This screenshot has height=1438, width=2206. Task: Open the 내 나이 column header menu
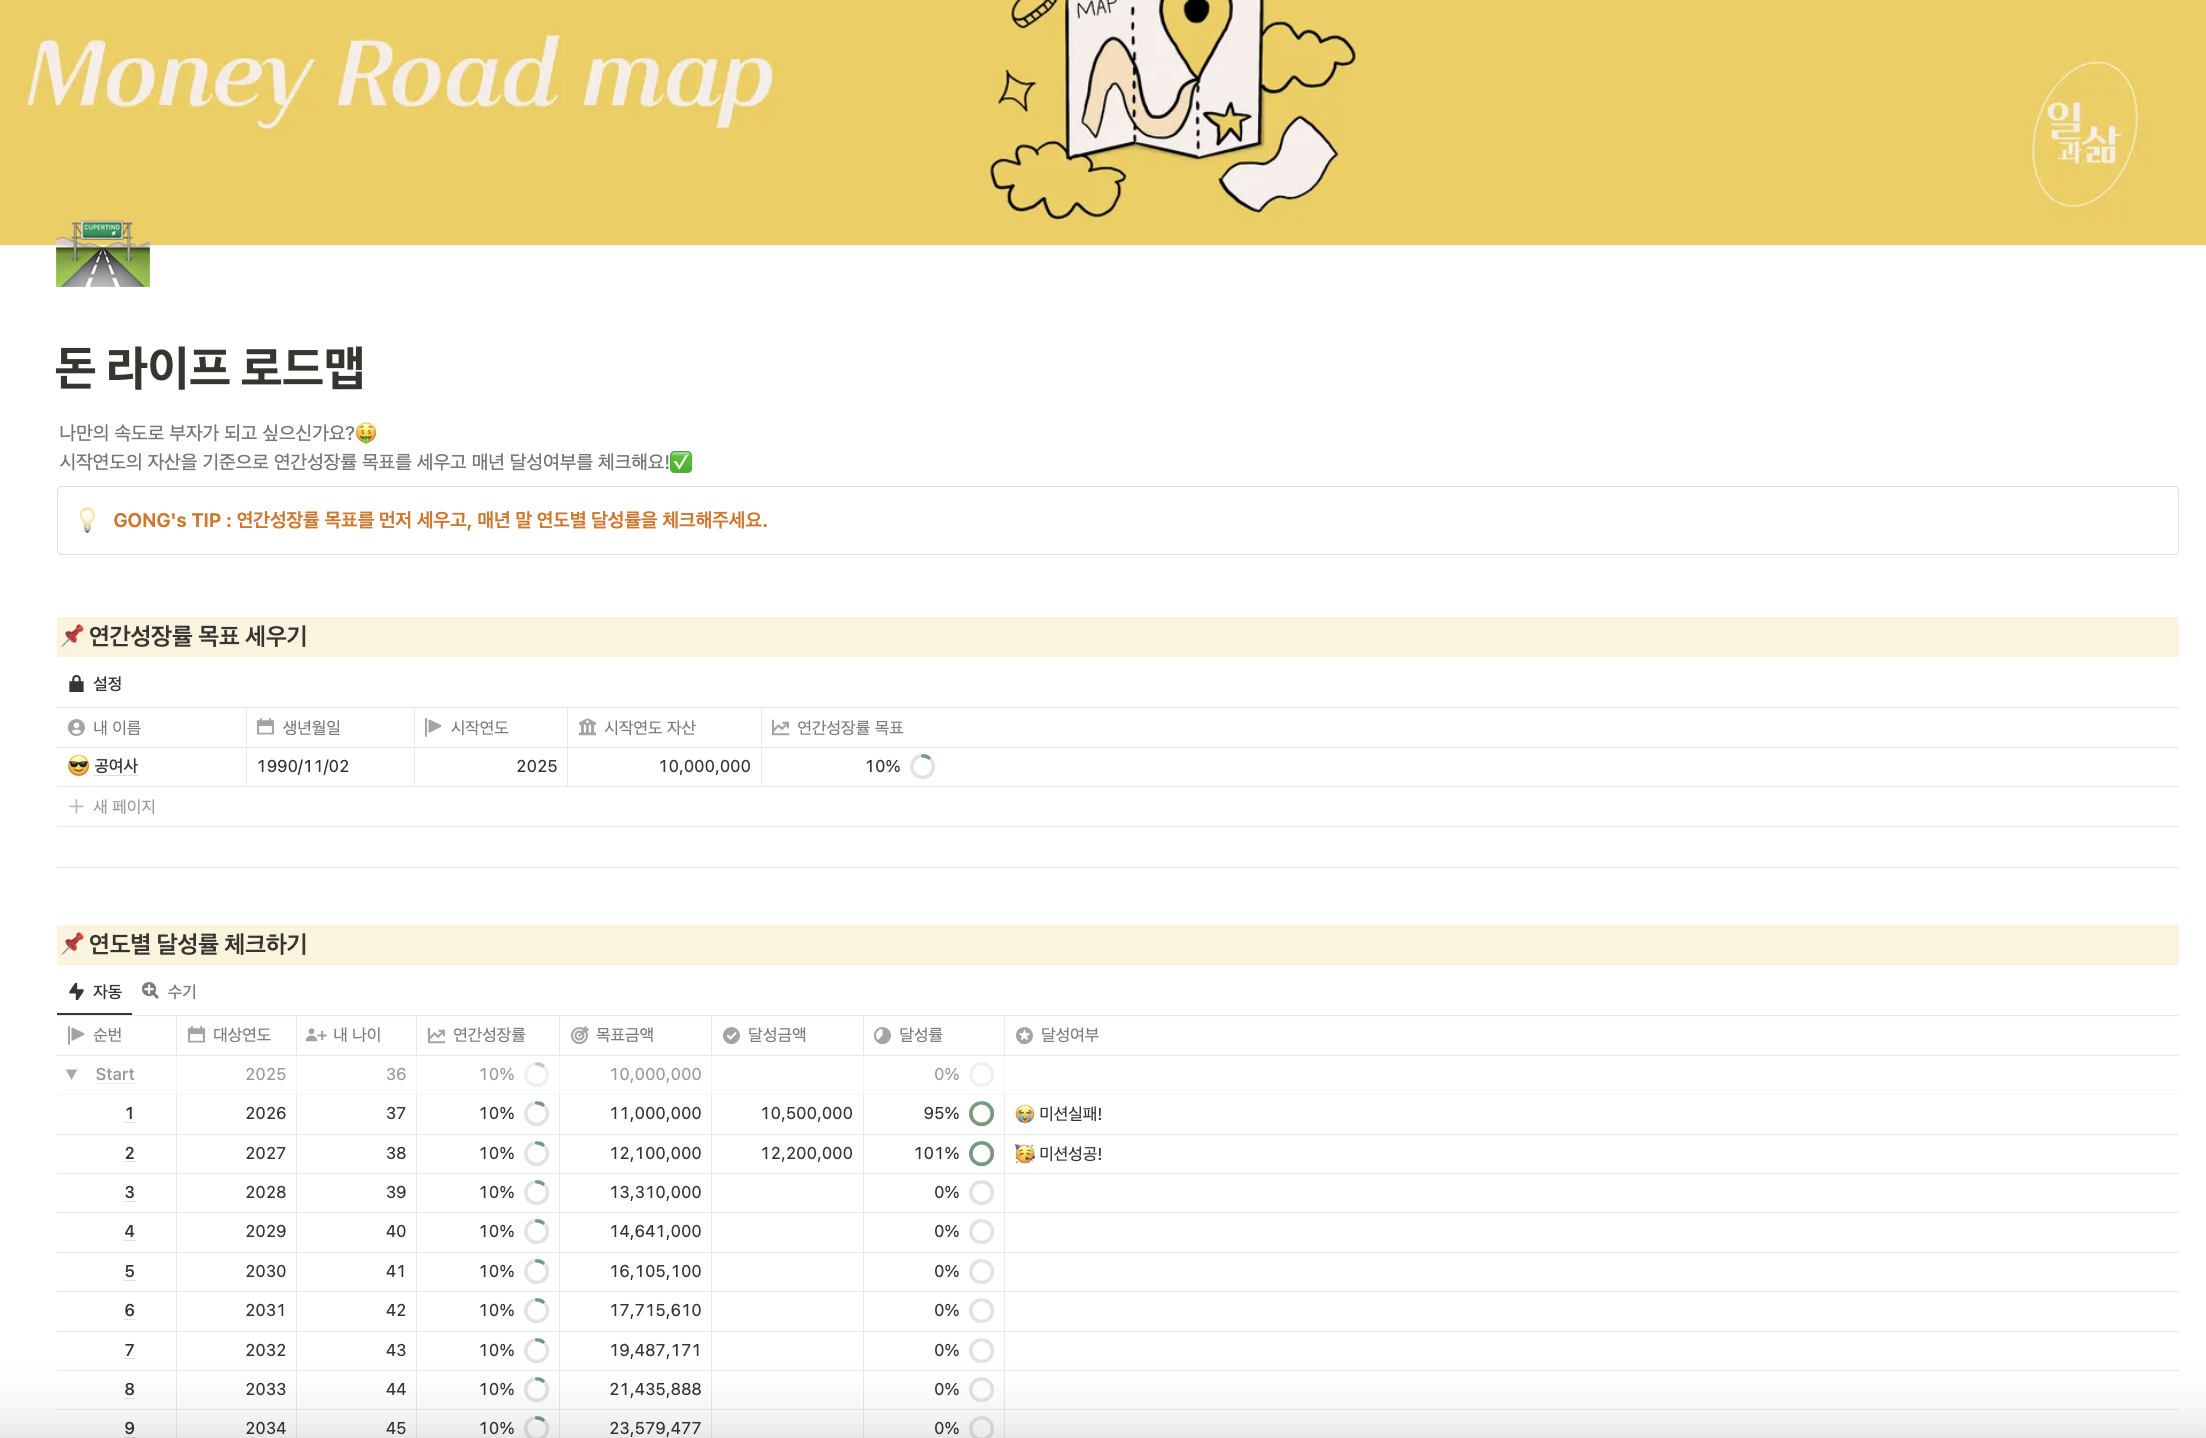click(x=355, y=1035)
